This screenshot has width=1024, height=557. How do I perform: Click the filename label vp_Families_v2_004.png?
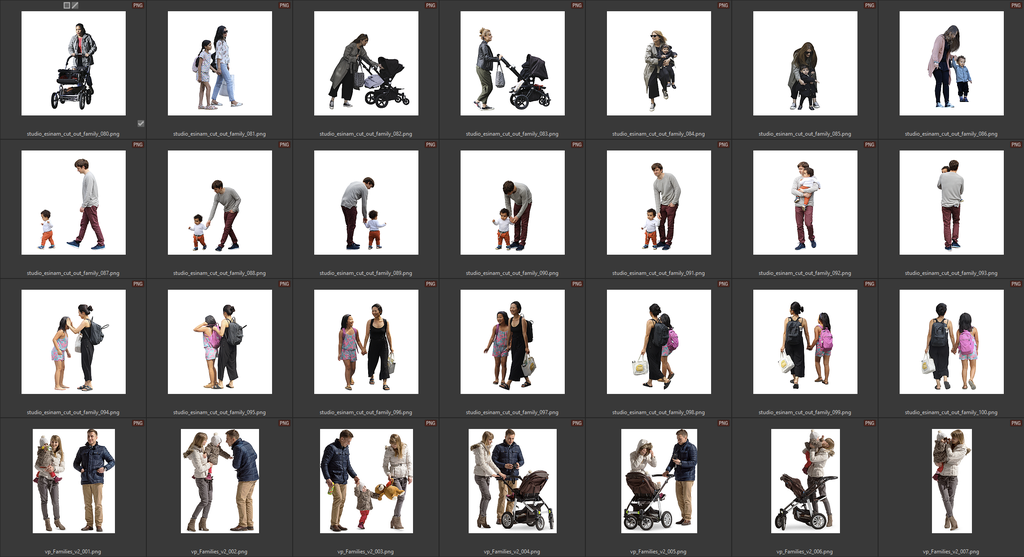[x=512, y=550]
